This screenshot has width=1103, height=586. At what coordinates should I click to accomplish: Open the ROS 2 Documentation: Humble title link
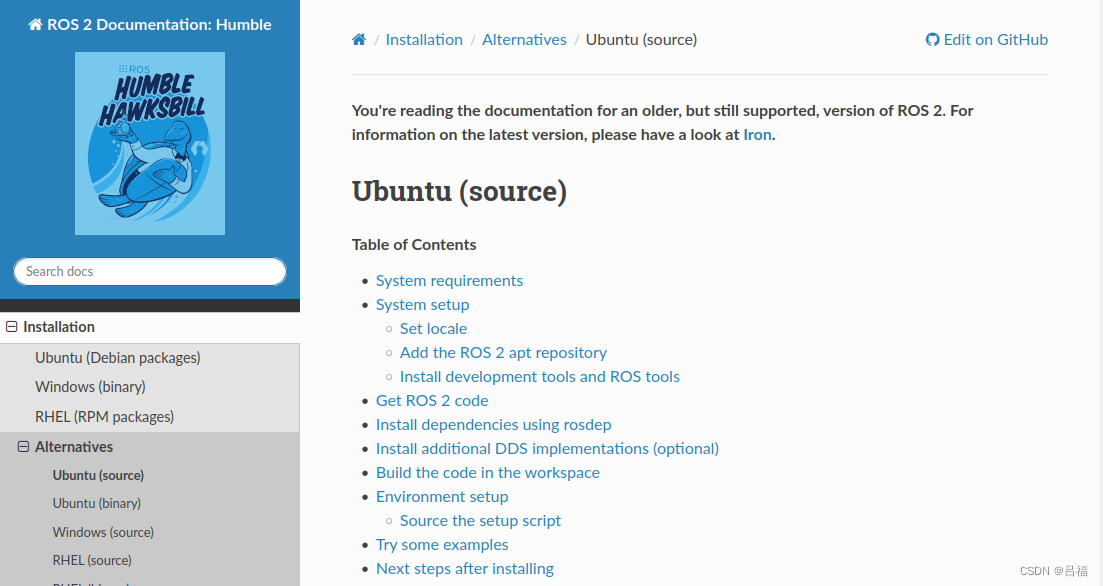150,25
